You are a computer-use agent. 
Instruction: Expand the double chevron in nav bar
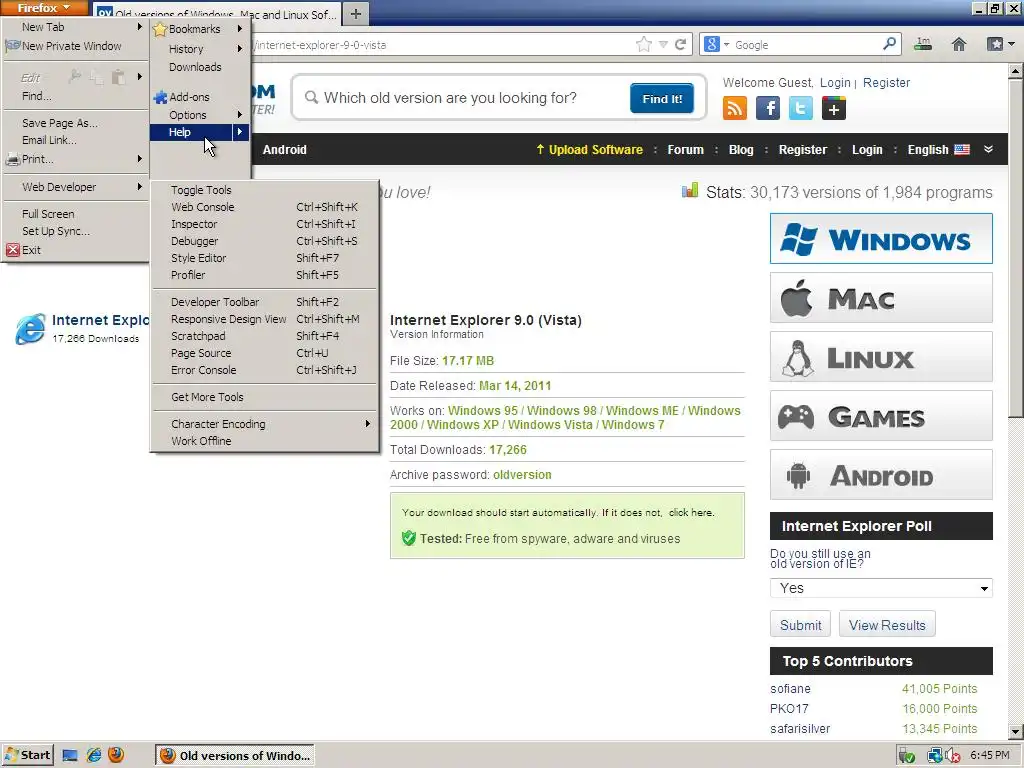pos(989,150)
